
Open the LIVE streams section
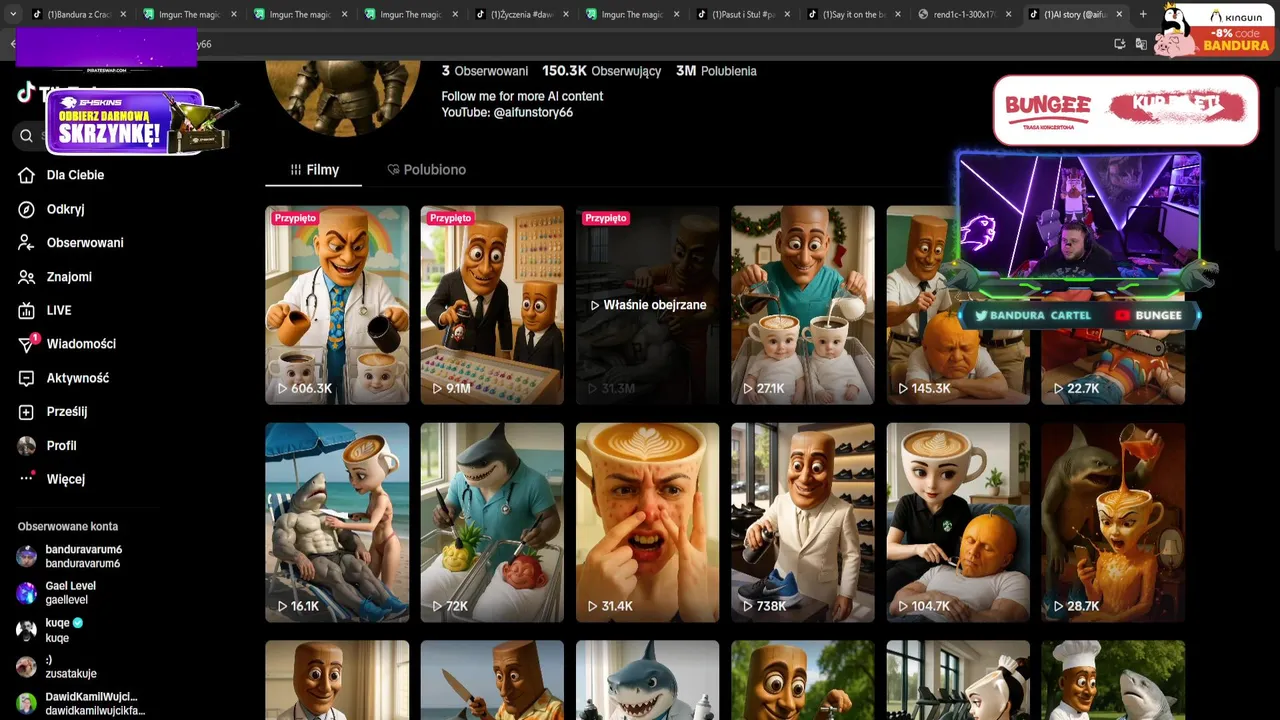tap(45, 310)
